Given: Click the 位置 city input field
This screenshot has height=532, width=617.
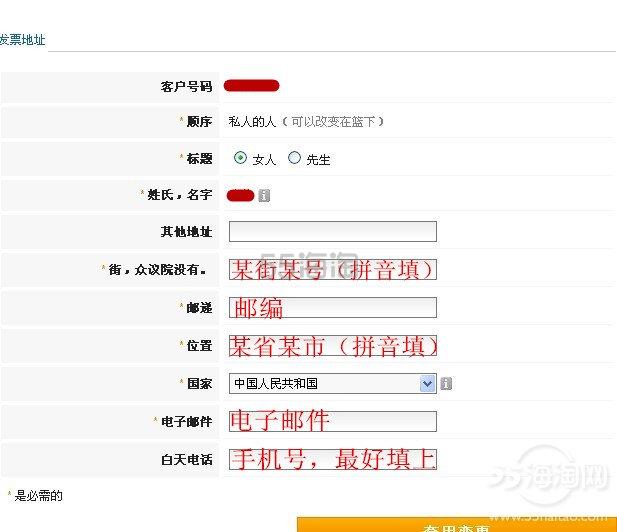Looking at the screenshot, I should [333, 345].
